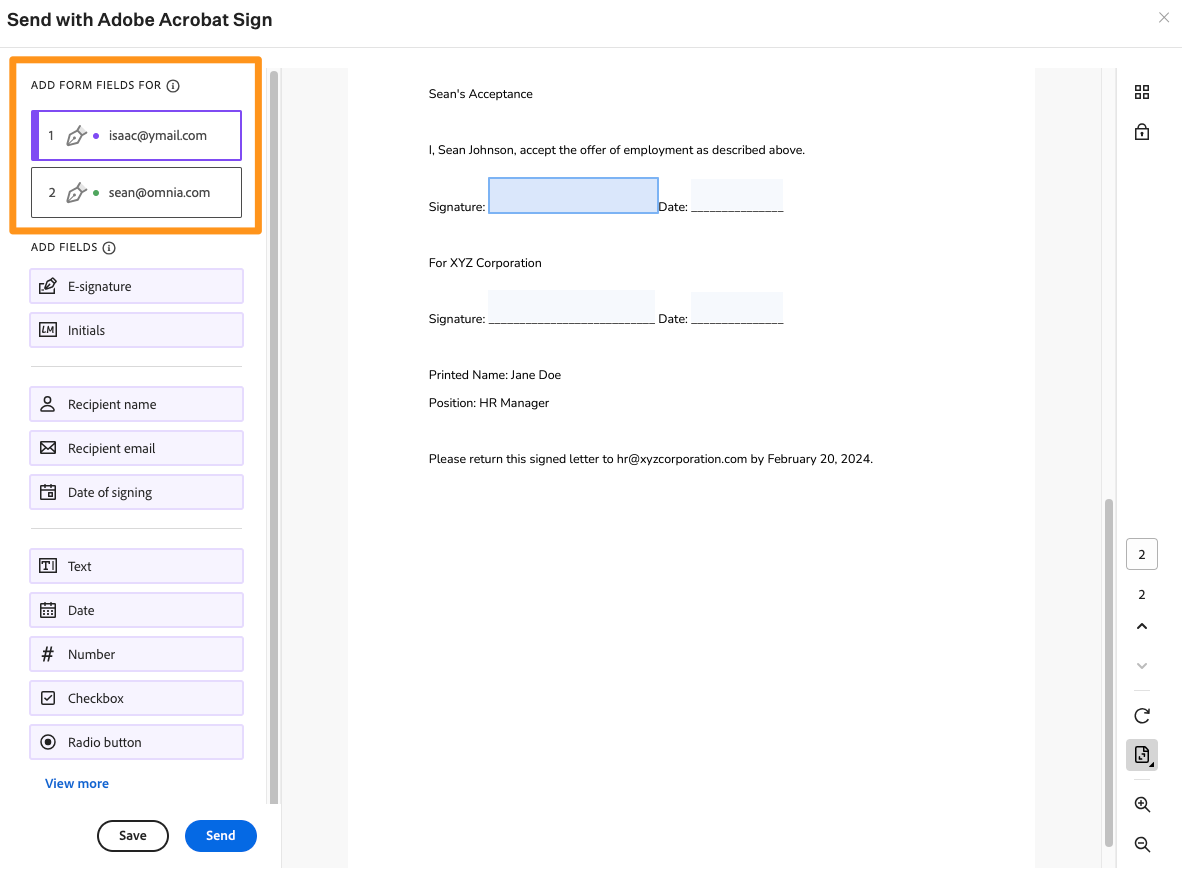This screenshot has height=880, width=1182.
Task: Add a Recipient email field
Action: coord(136,448)
